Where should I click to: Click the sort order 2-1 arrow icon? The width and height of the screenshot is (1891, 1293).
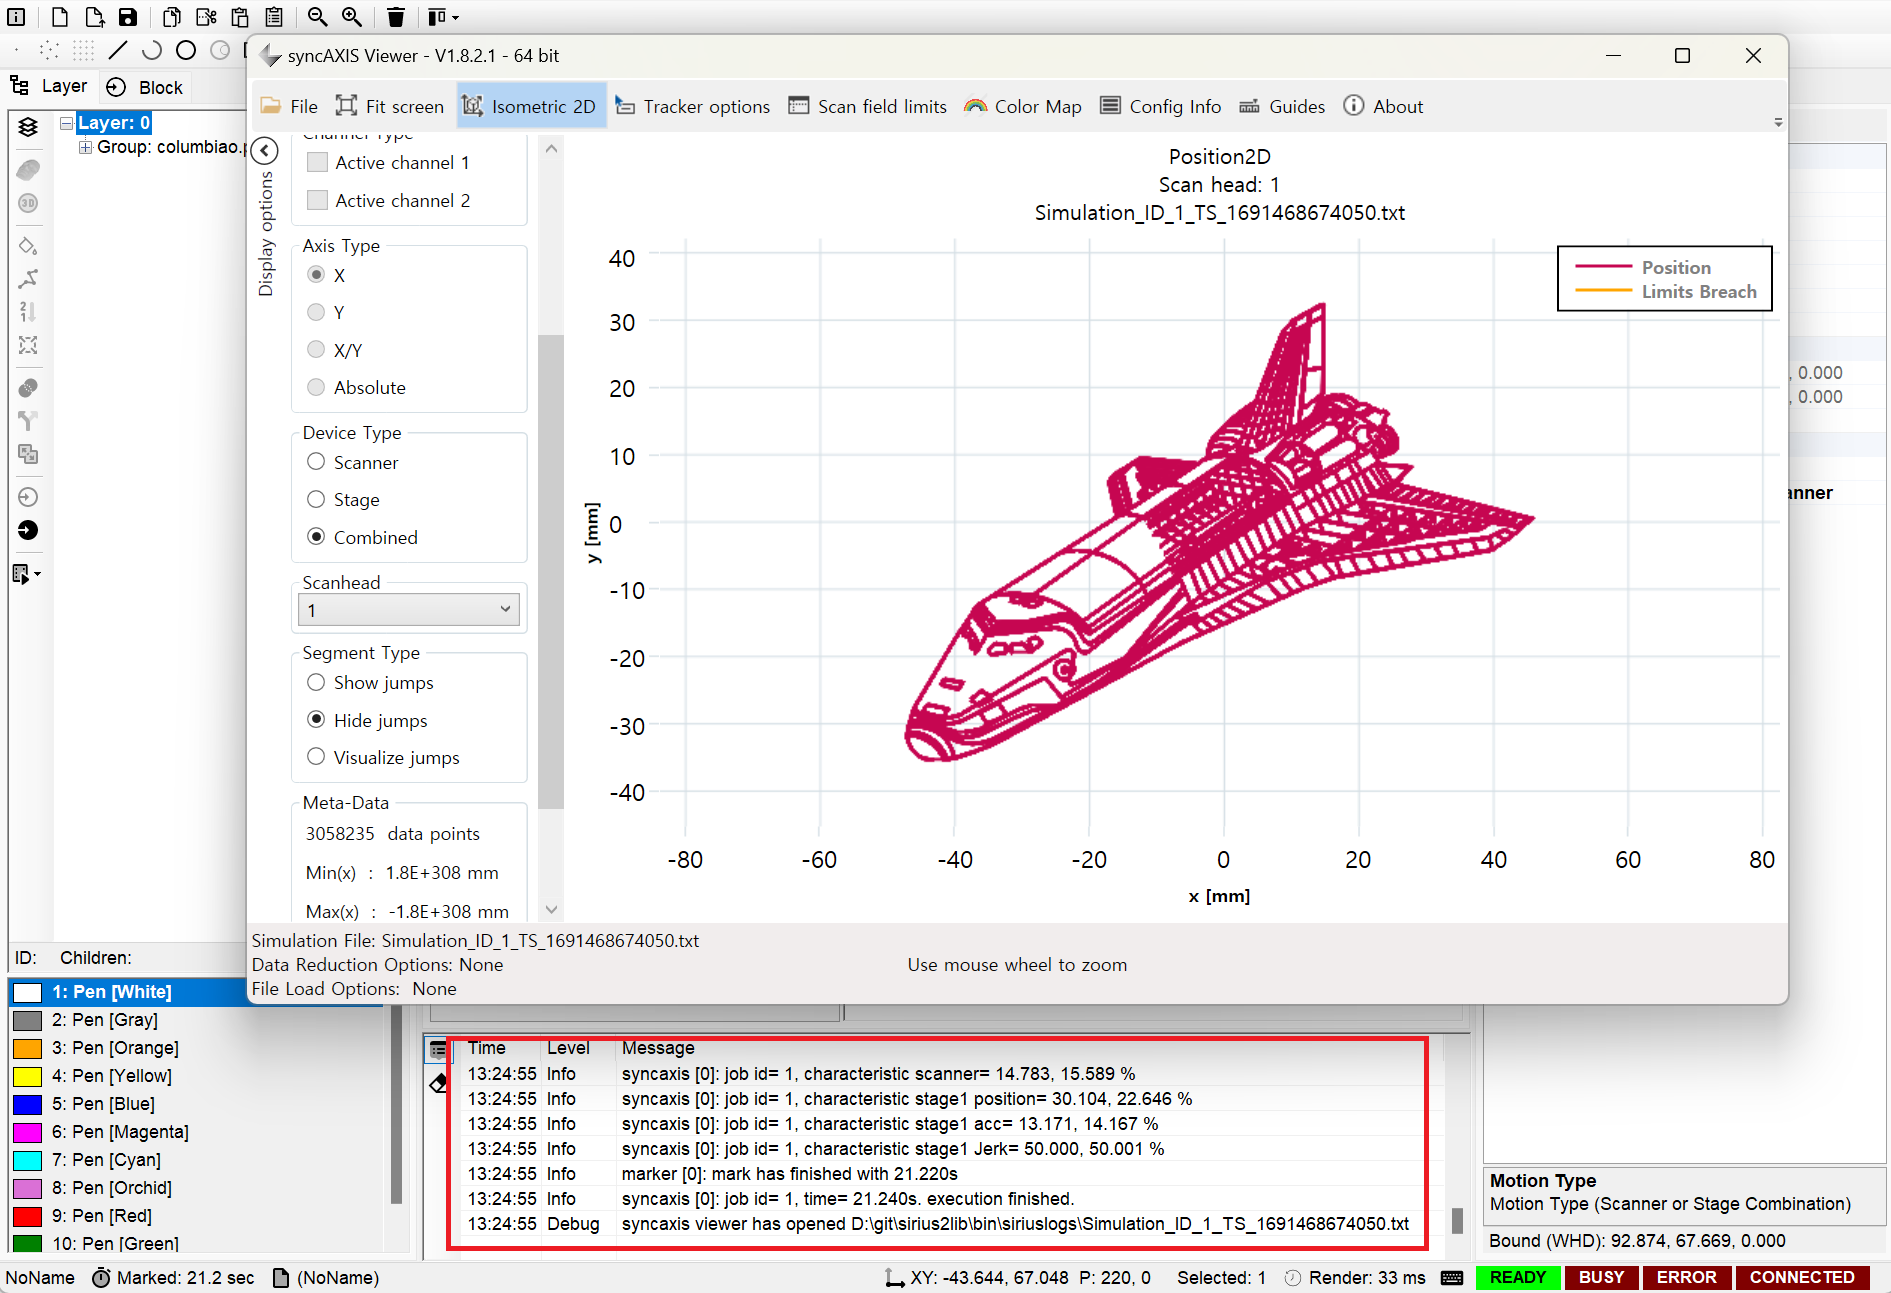(28, 312)
